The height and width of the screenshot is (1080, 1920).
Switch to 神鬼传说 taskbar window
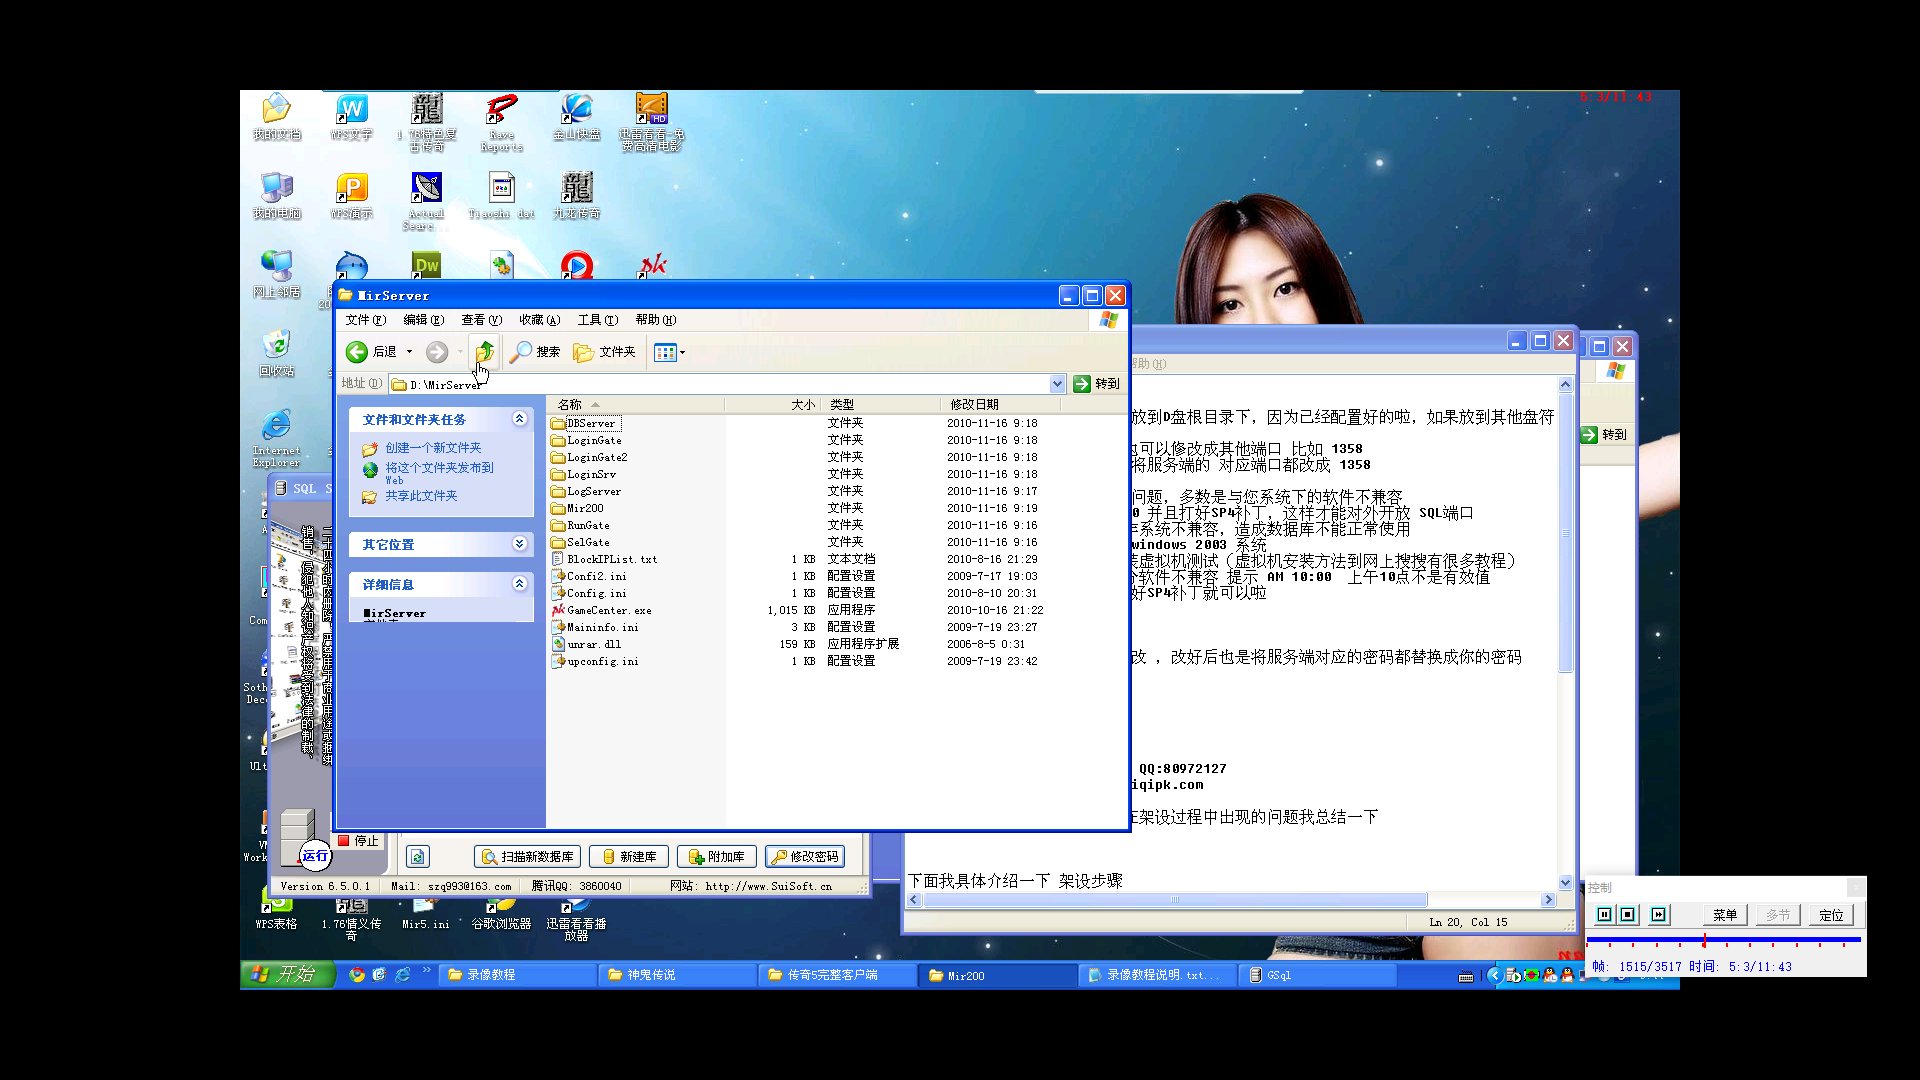pyautogui.click(x=676, y=975)
